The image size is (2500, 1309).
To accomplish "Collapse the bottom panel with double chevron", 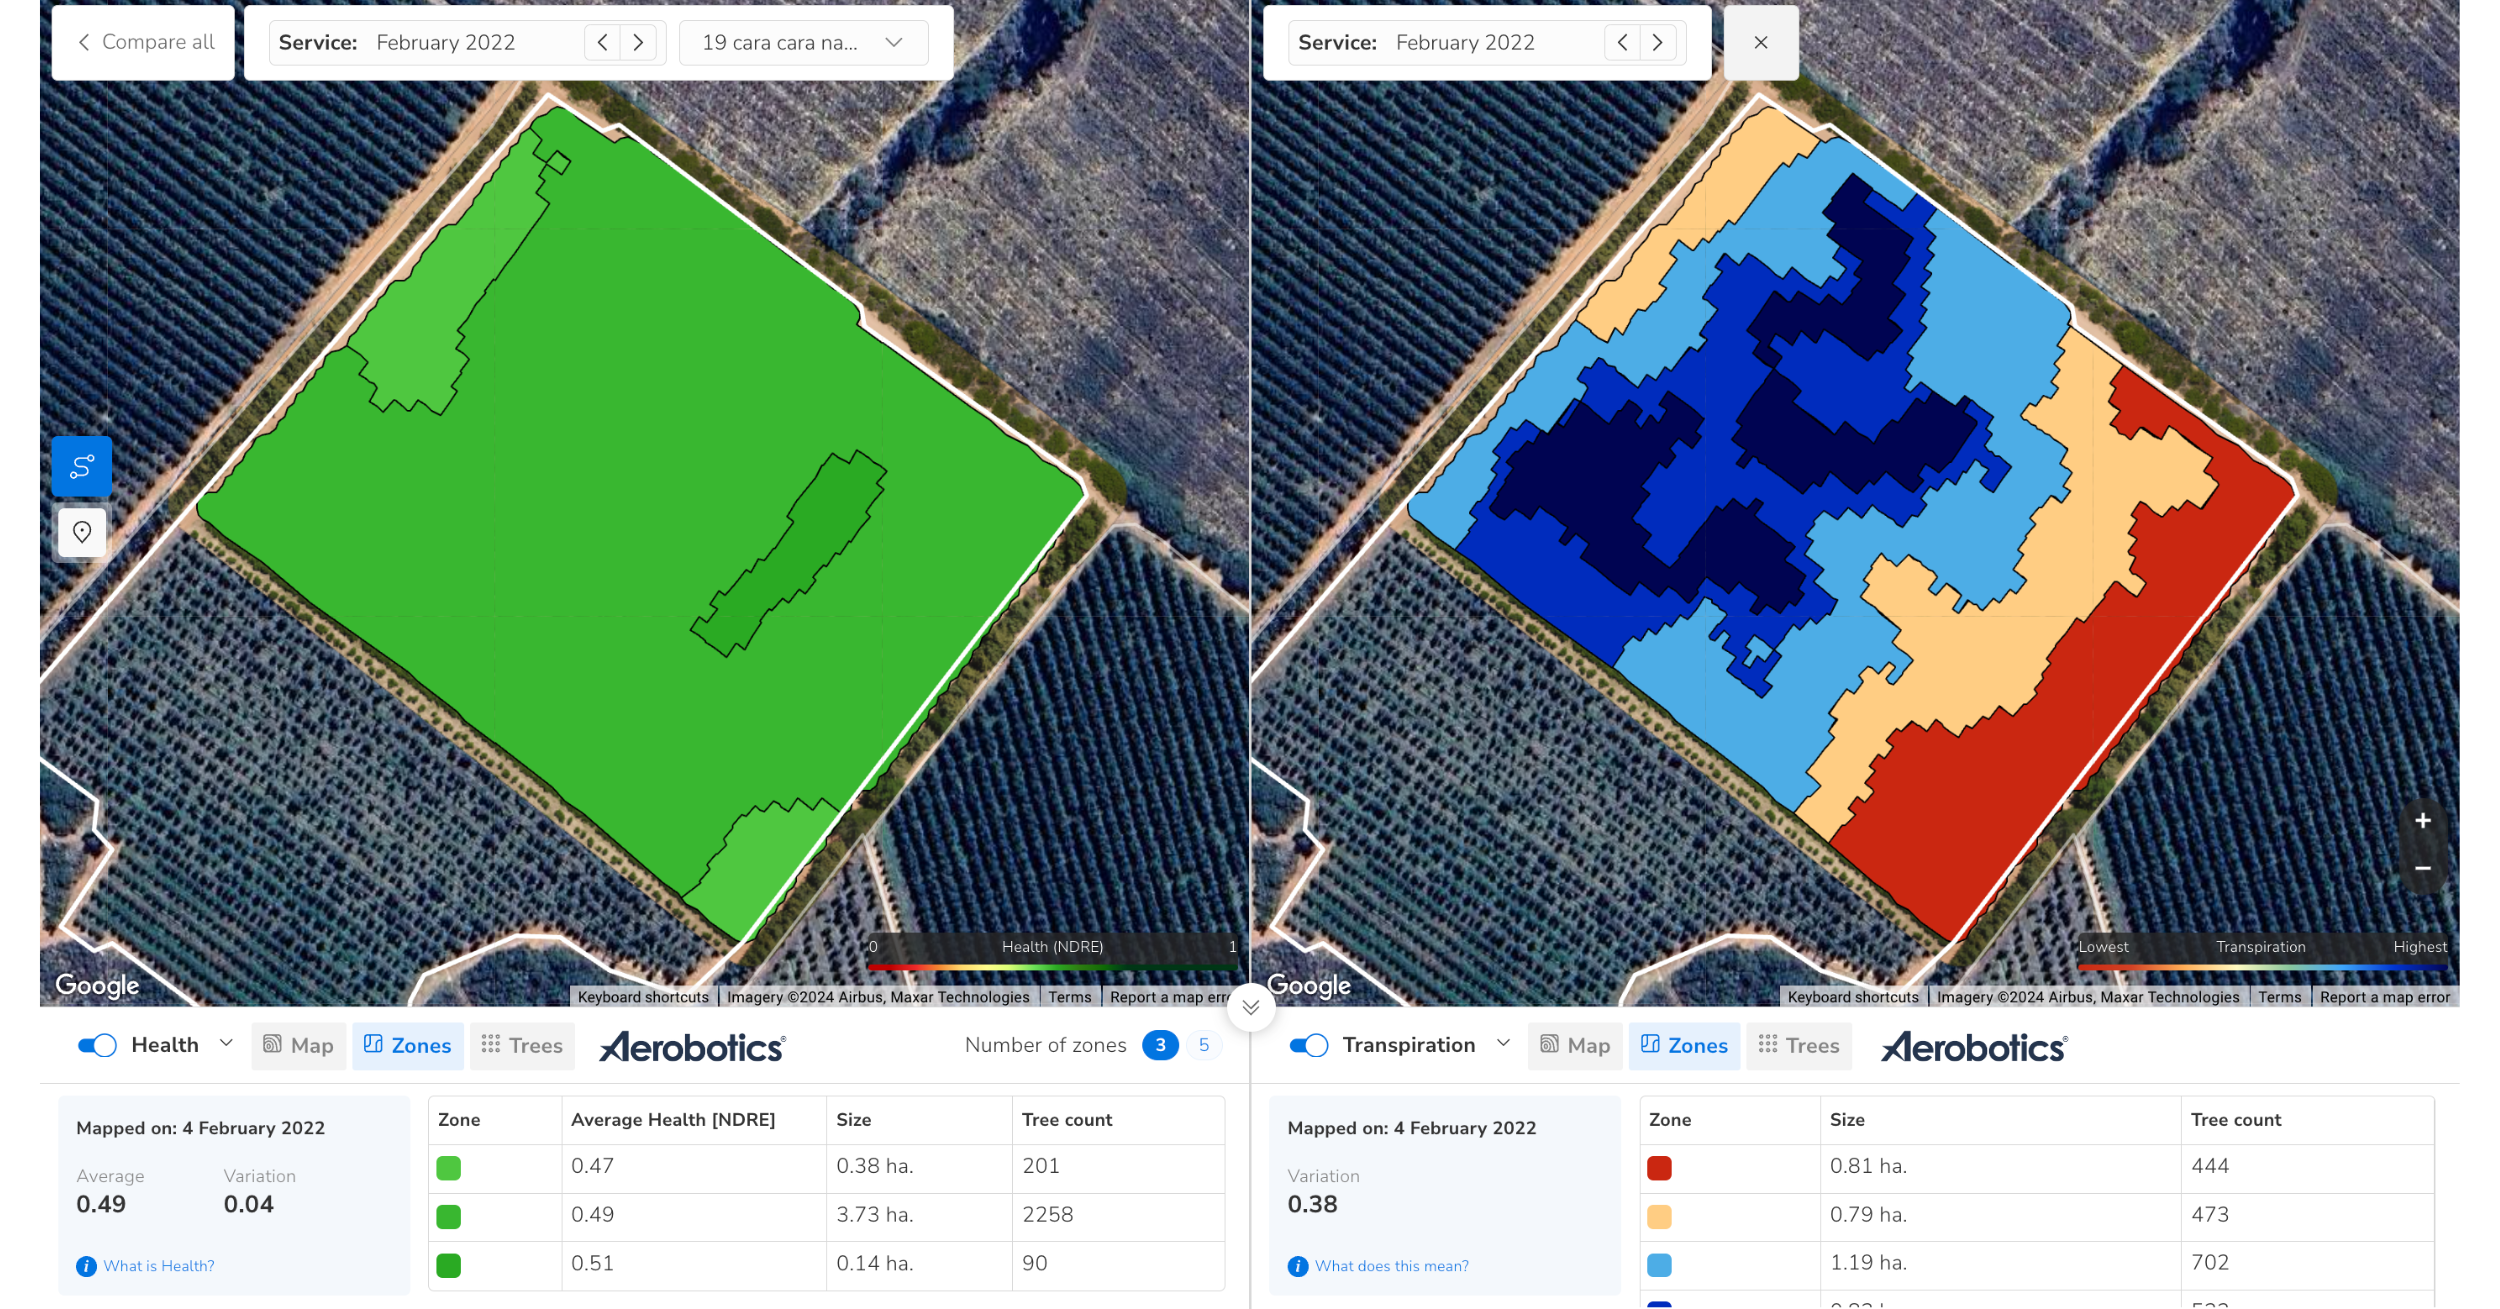I will 1250,1007.
